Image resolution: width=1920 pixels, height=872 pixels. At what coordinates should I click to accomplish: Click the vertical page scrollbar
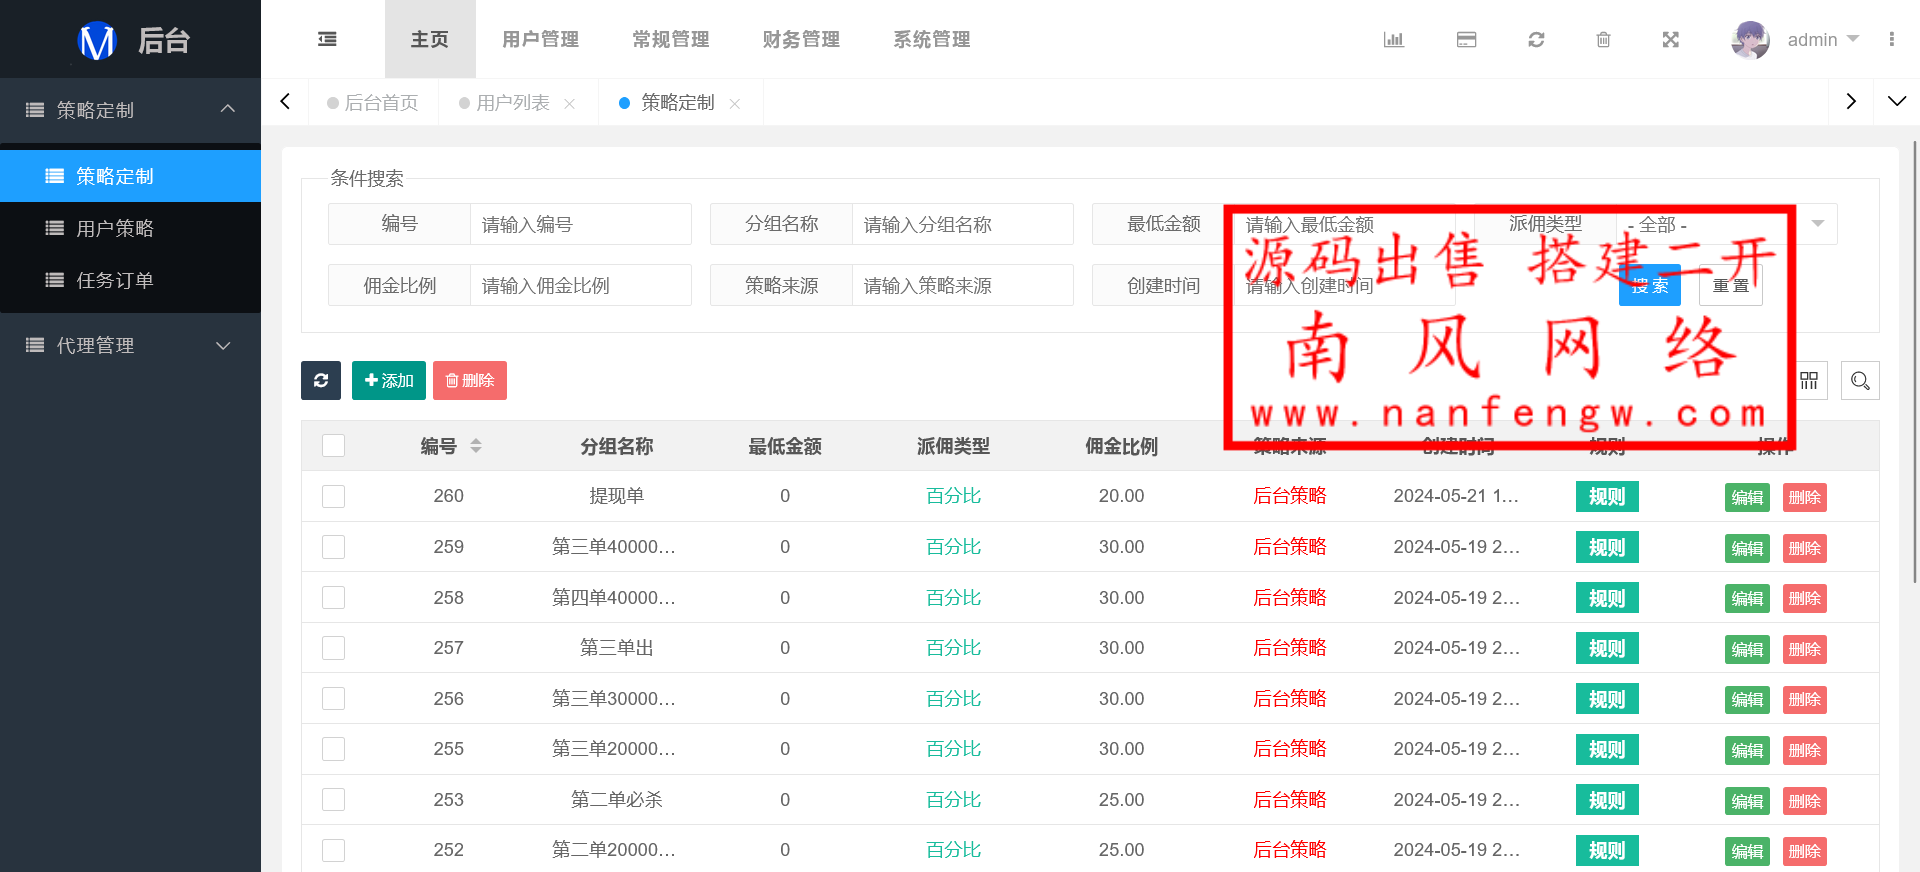(1914, 360)
